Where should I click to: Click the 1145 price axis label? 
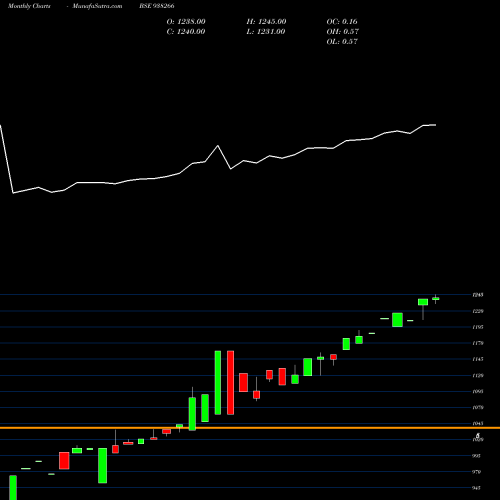click(478, 359)
